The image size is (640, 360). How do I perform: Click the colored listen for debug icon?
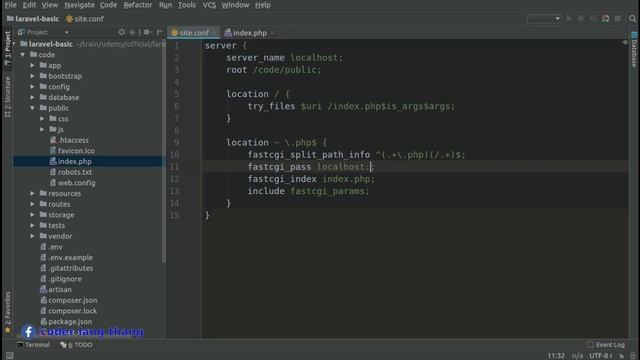[x=605, y=19]
